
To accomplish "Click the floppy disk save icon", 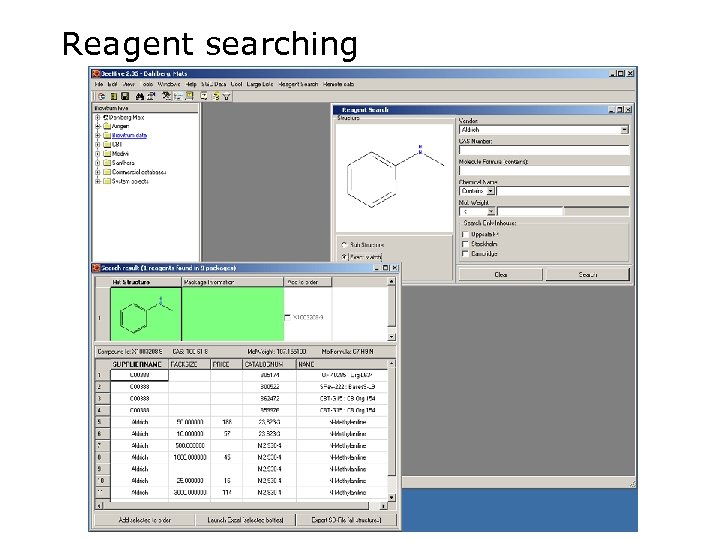I will (125, 96).
